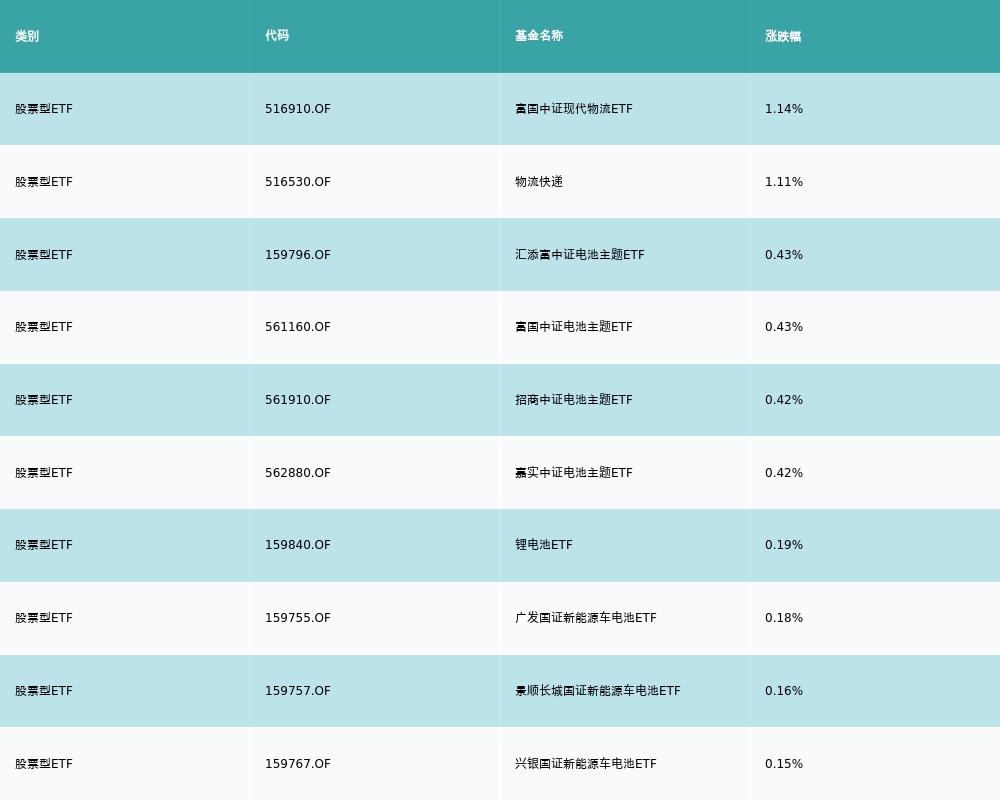Image resolution: width=1000 pixels, height=800 pixels.
Task: Click fund name 物流快递
Action: coord(539,182)
